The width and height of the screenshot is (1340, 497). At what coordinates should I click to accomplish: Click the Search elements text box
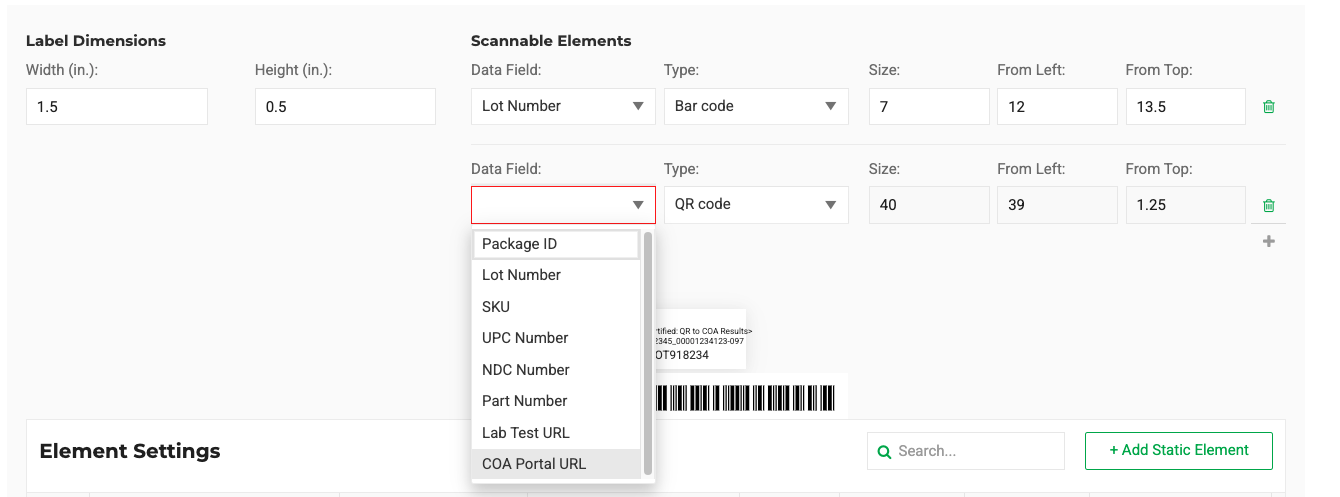click(975, 451)
